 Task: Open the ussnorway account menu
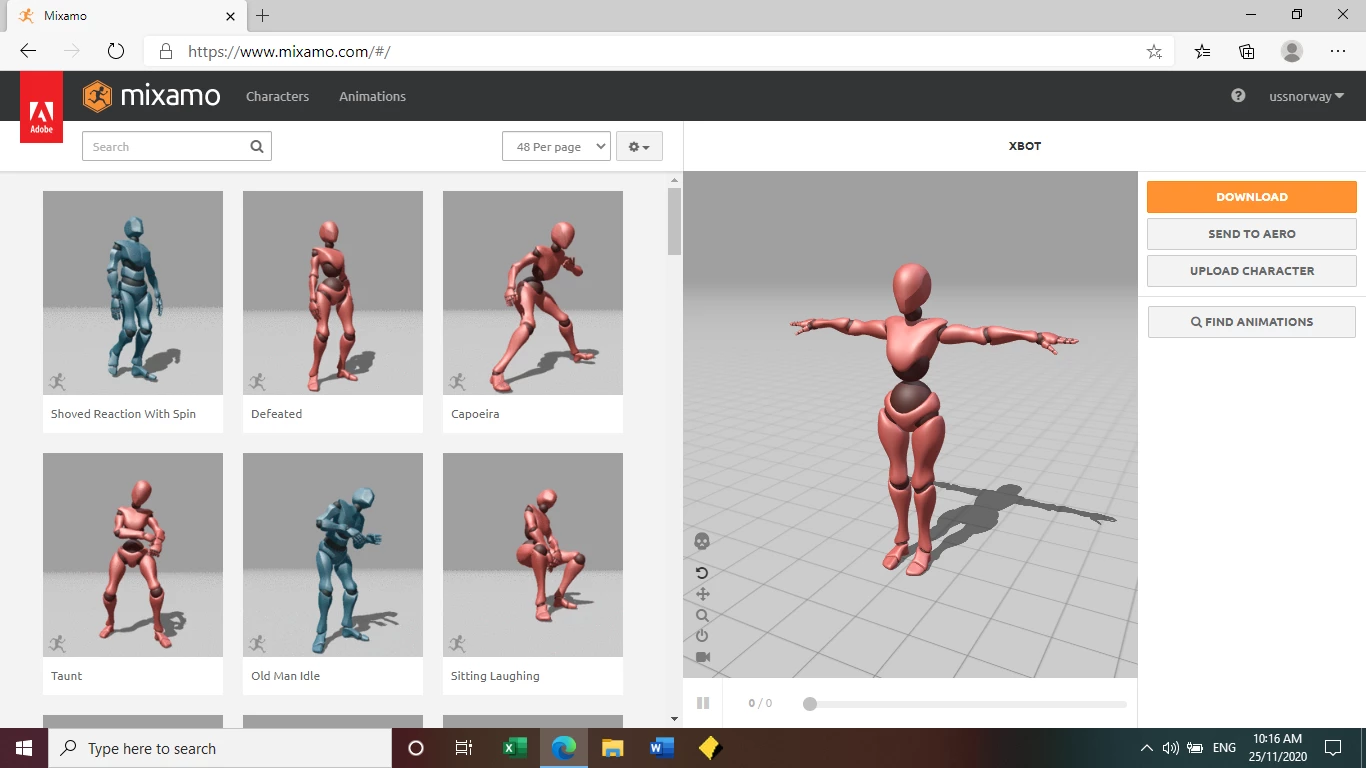click(1306, 97)
